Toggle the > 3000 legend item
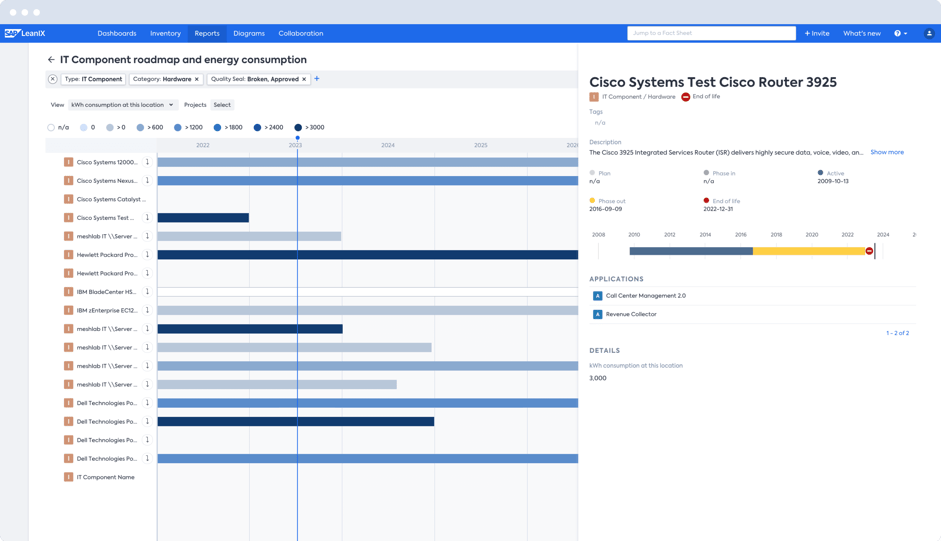Image resolution: width=941 pixels, height=541 pixels. [298, 128]
